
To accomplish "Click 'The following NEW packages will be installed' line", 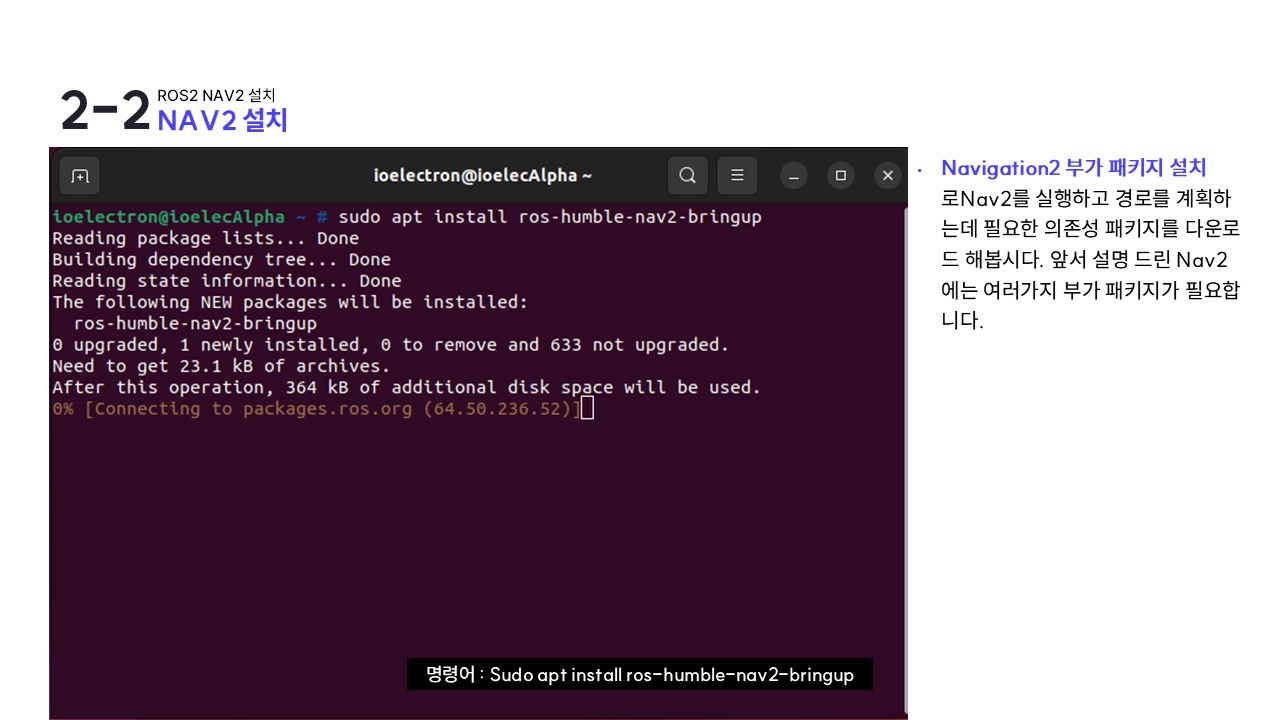I will [x=290, y=302].
